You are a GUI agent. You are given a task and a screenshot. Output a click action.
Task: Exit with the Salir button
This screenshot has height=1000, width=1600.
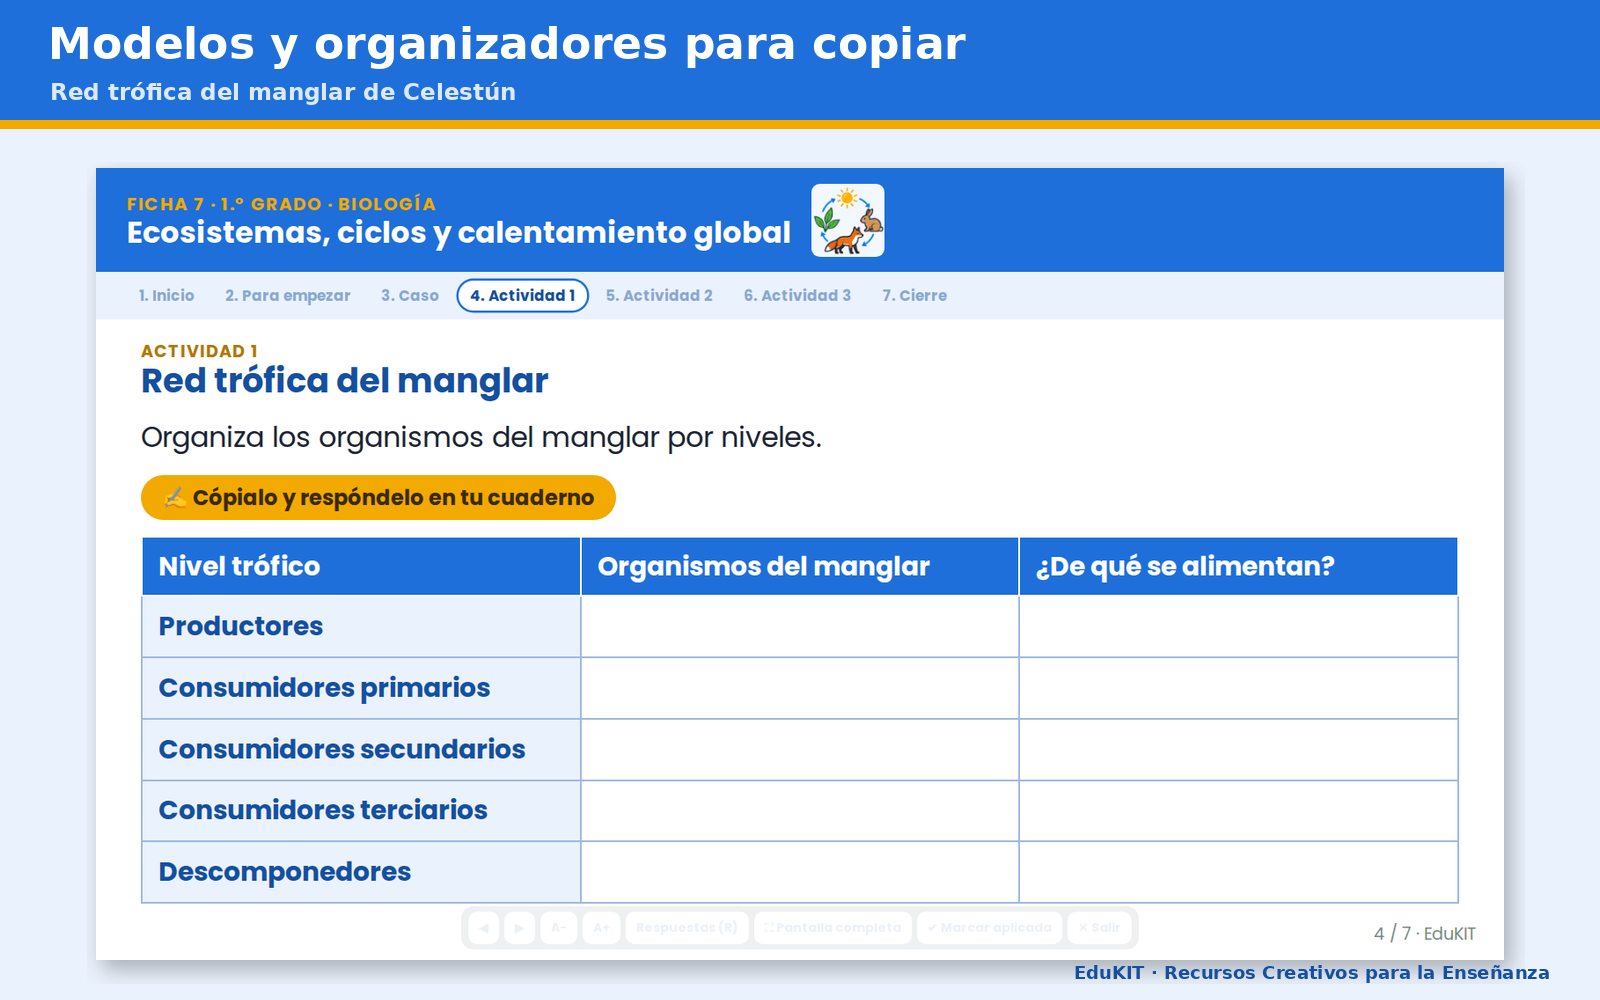(x=1099, y=928)
